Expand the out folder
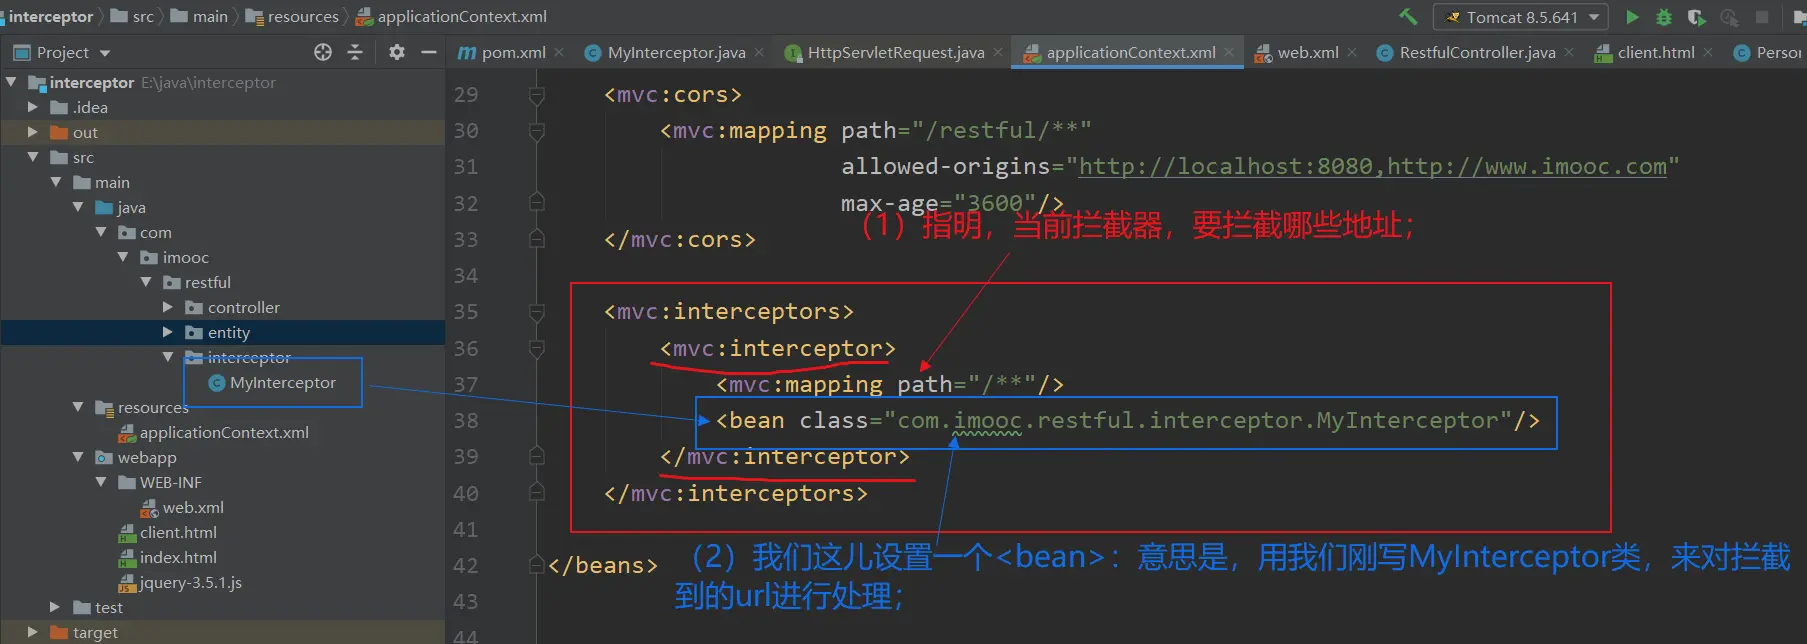The image size is (1807, 644). 33,132
